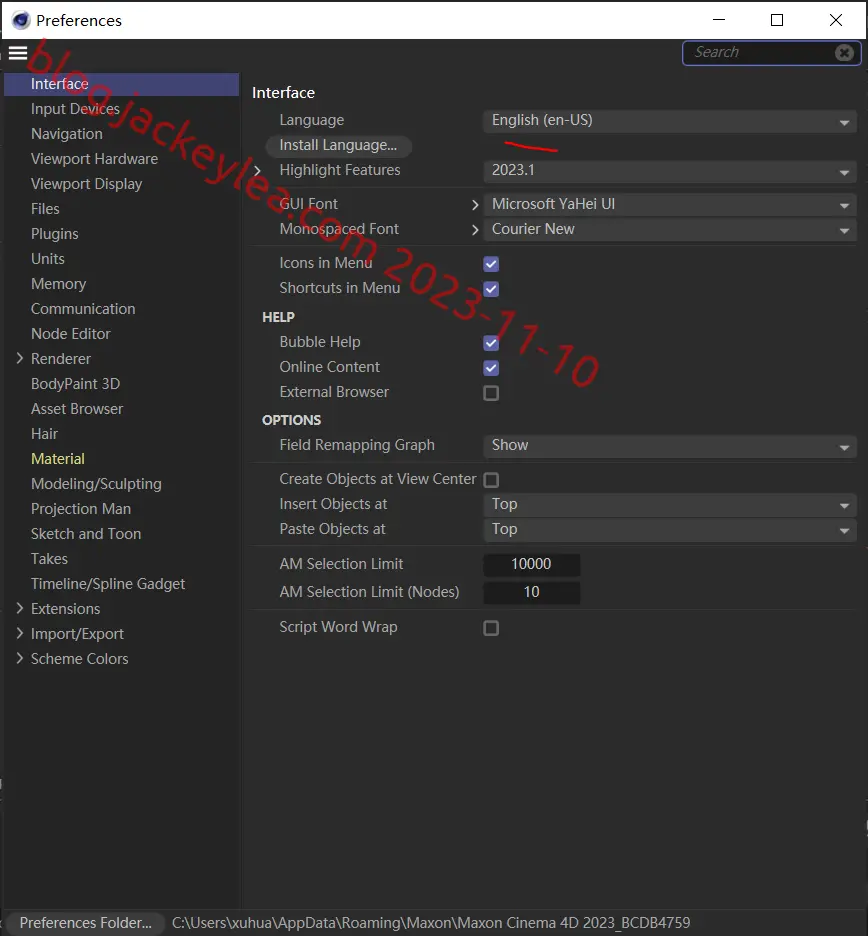Open Highlight Features version dropdown
The image size is (868, 936).
(670, 171)
